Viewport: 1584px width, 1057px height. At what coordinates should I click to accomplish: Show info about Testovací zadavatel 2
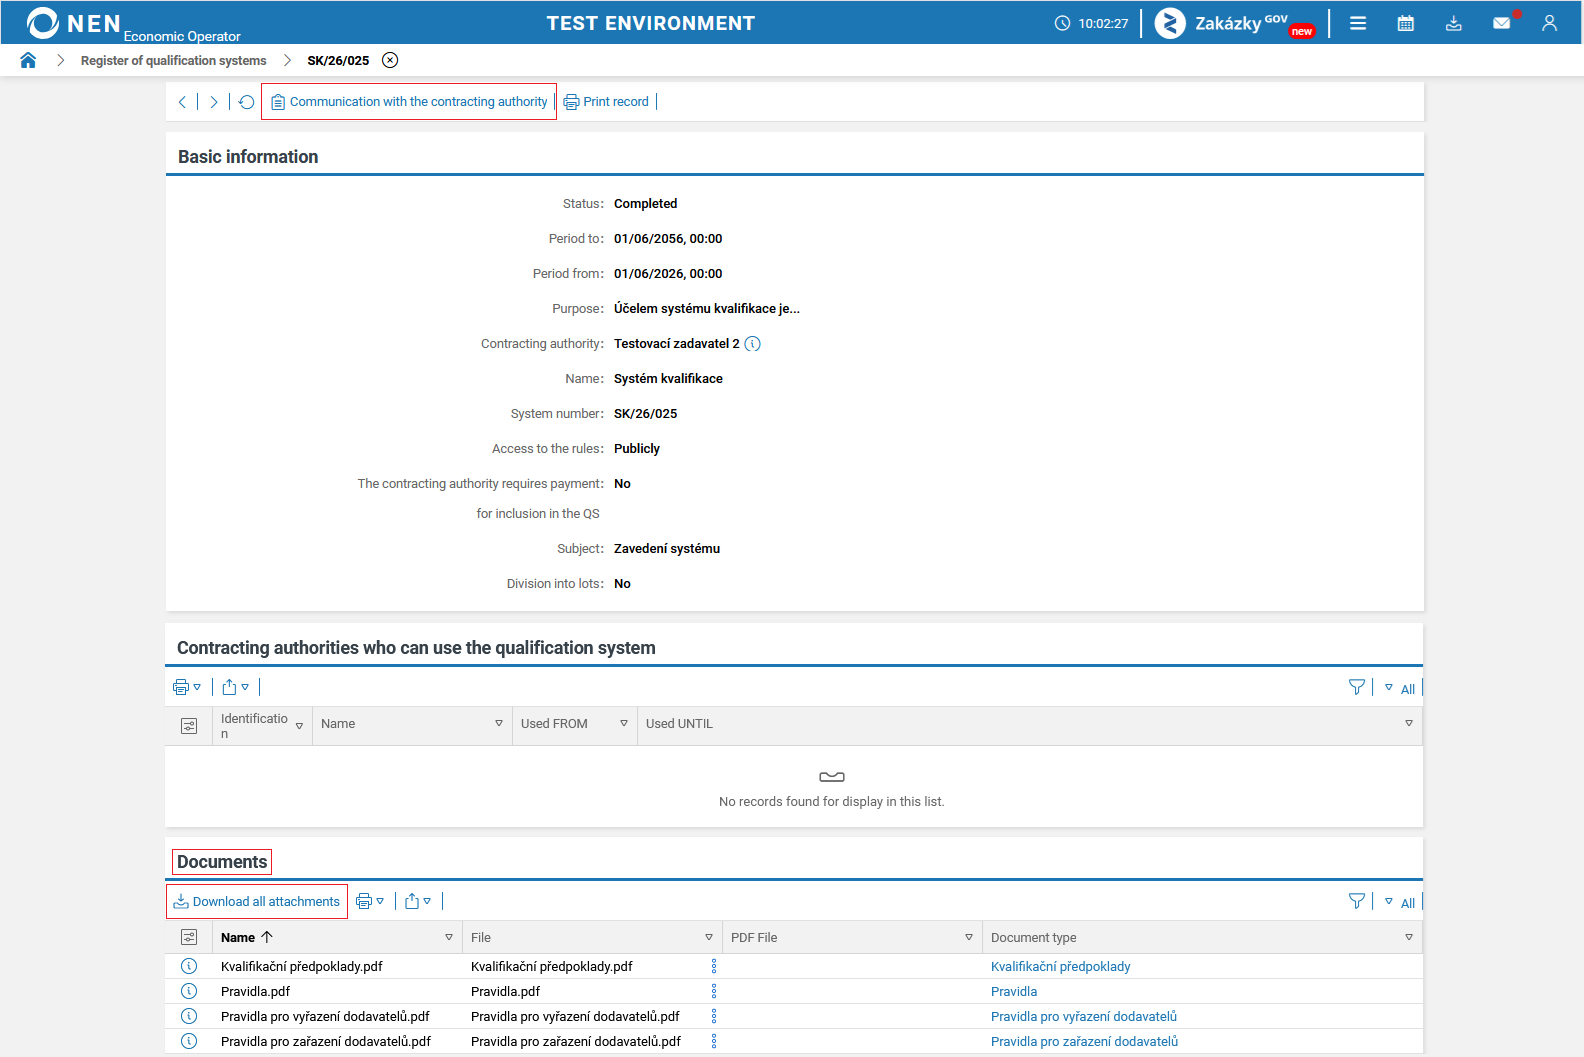tap(753, 344)
